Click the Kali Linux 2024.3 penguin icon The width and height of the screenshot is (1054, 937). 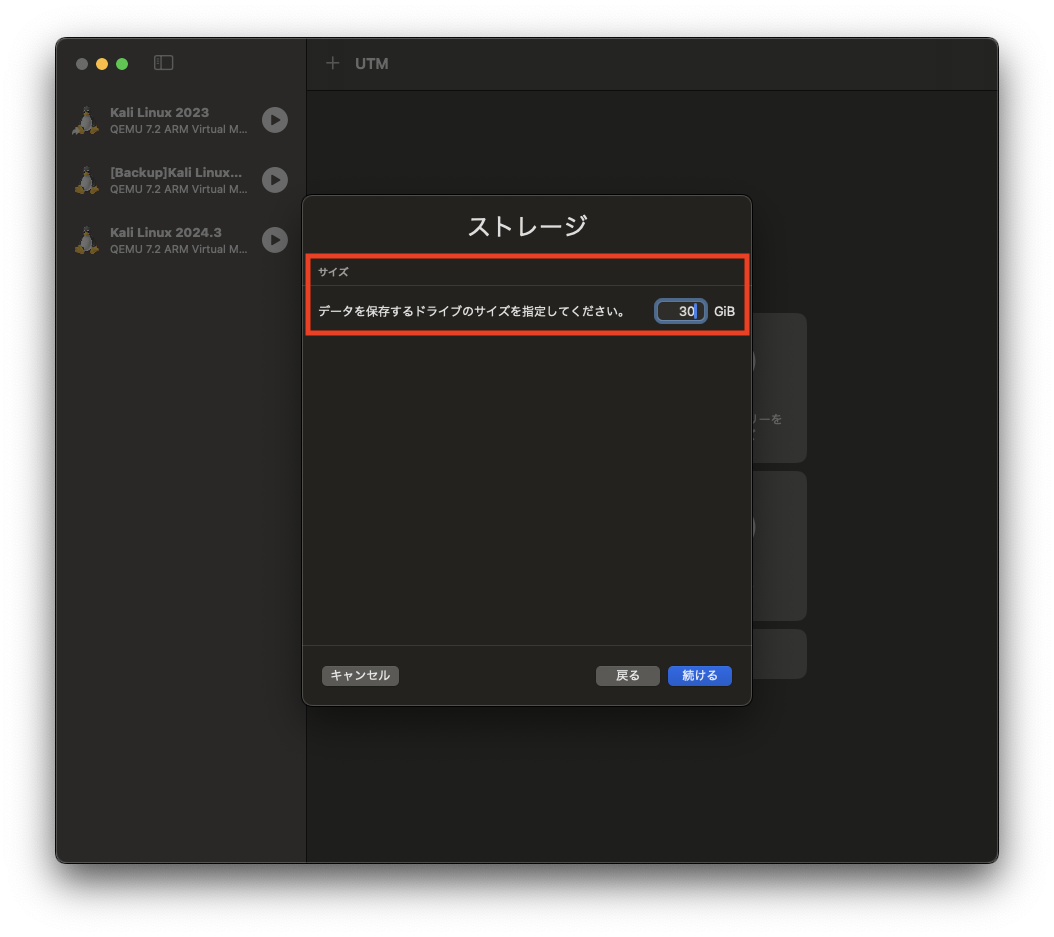point(85,240)
